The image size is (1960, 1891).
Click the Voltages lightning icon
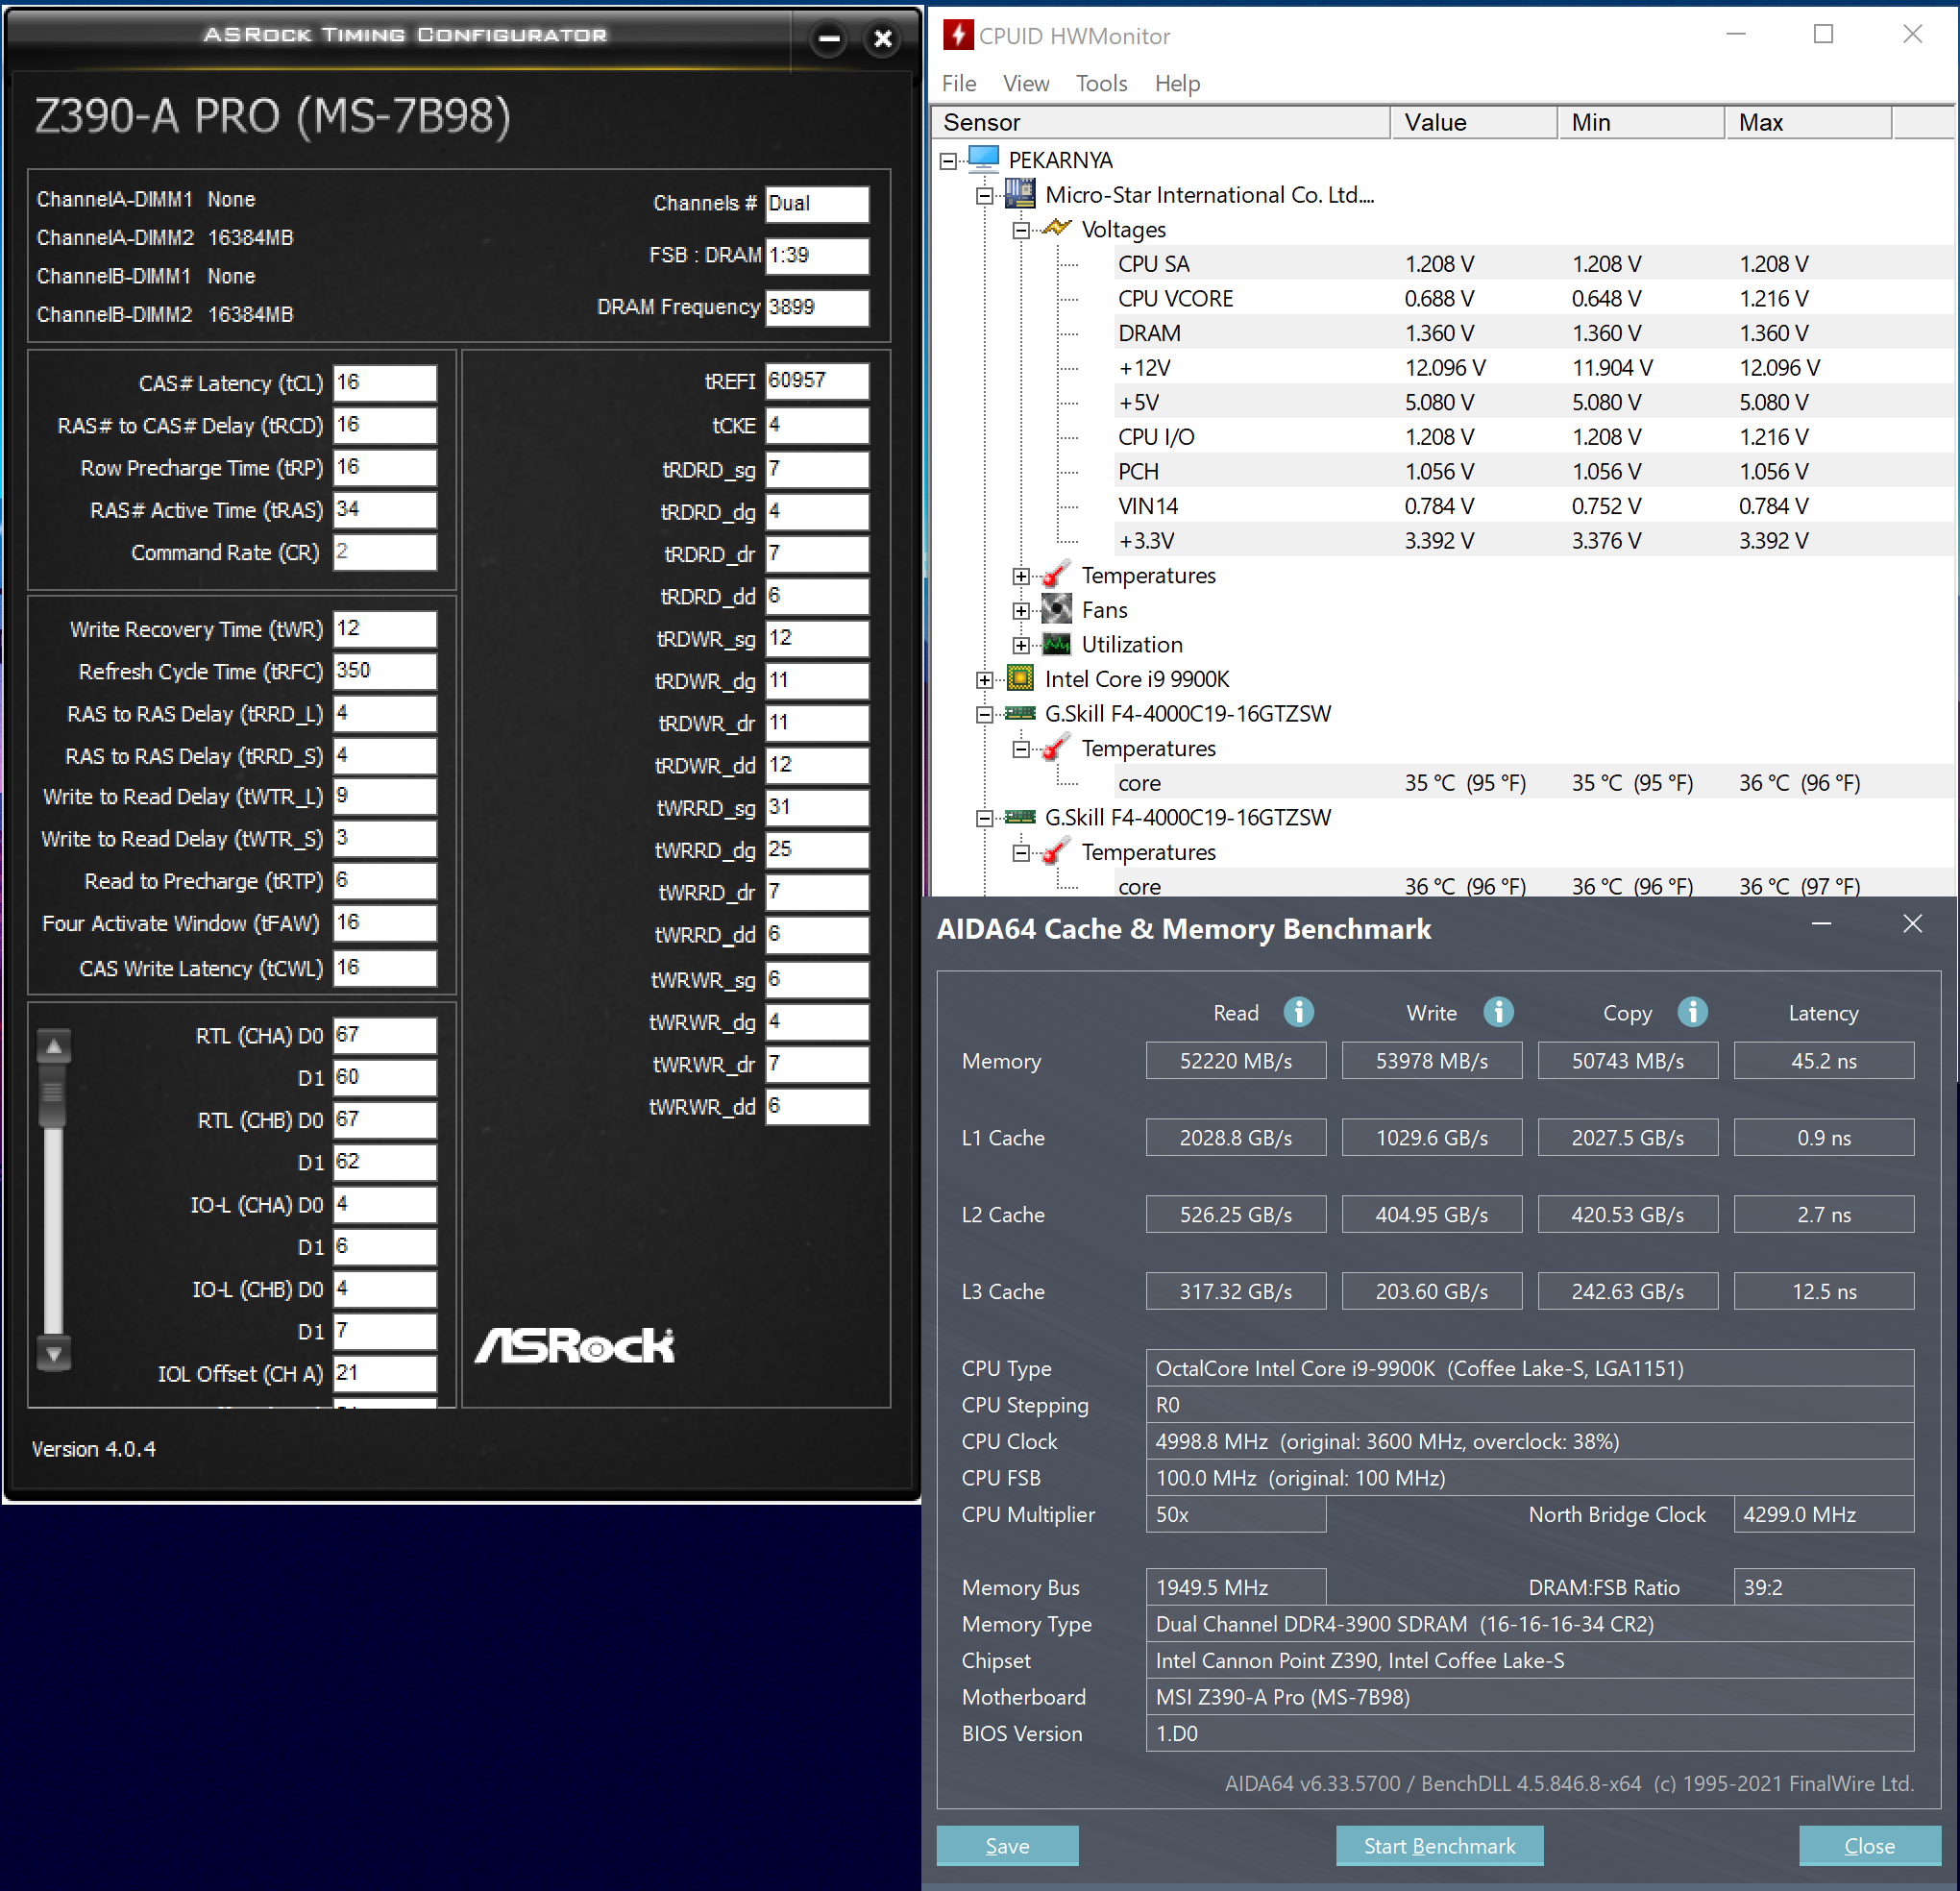click(x=1056, y=229)
